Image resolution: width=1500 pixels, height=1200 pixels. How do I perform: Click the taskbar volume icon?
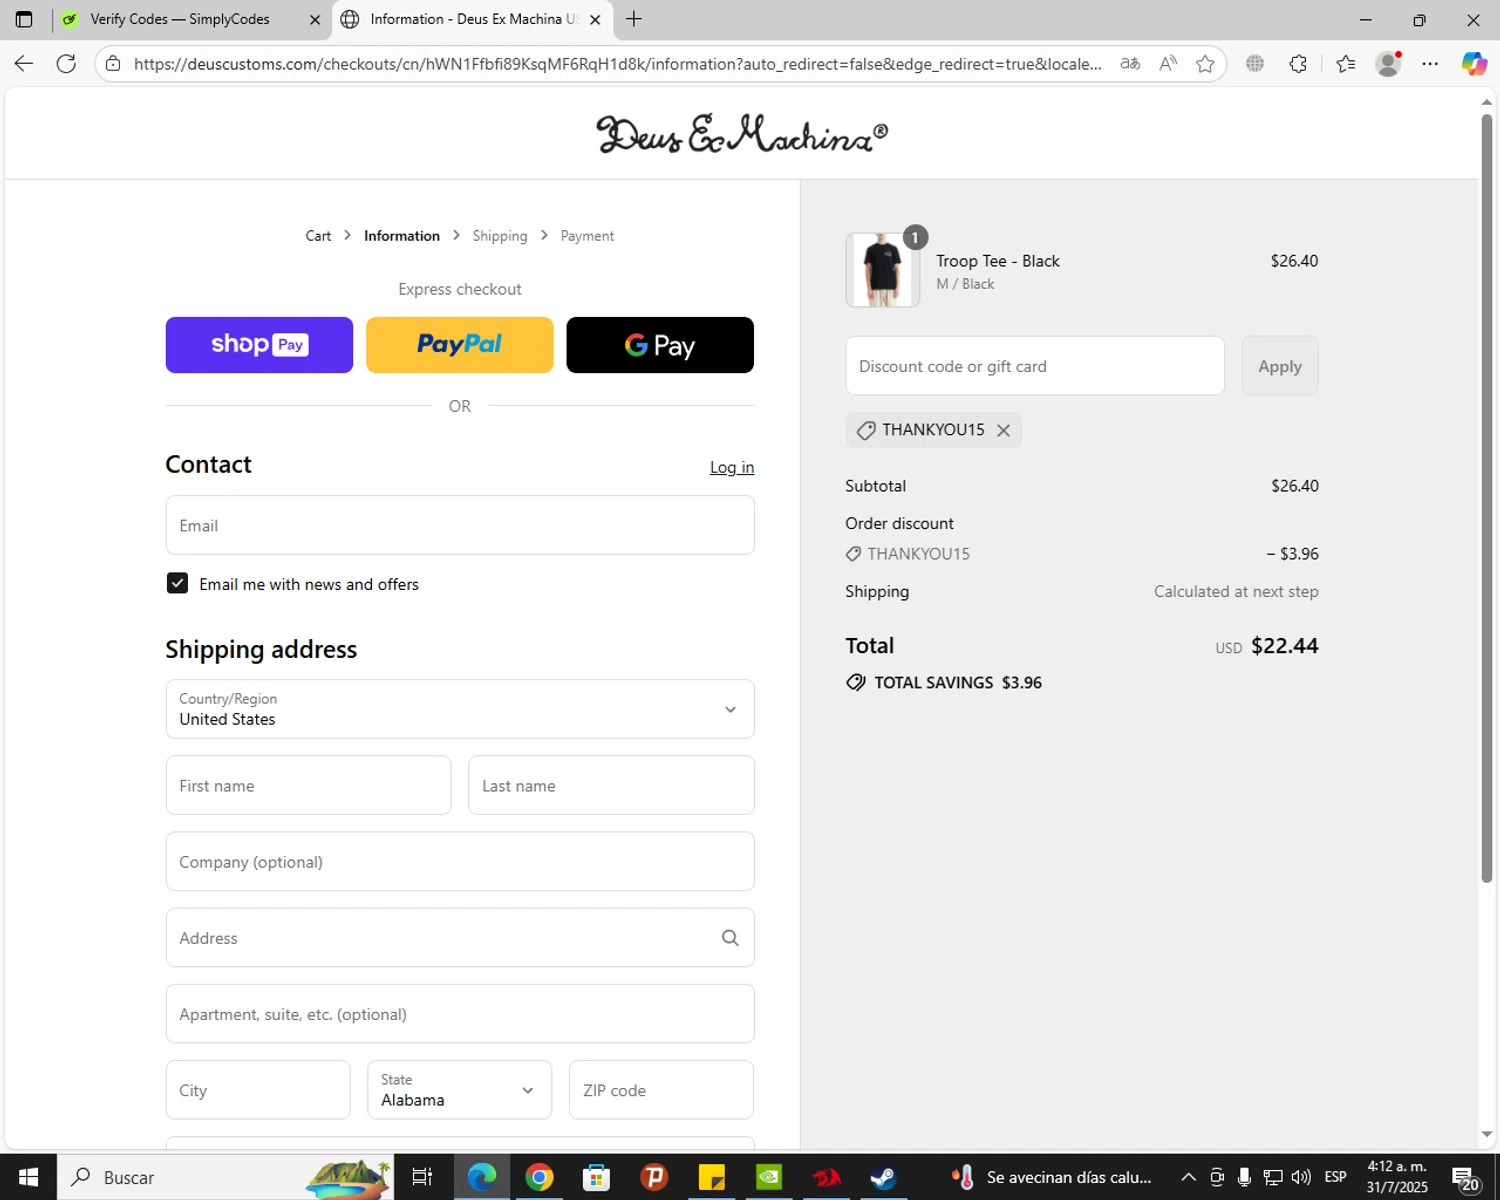[x=1301, y=1177]
